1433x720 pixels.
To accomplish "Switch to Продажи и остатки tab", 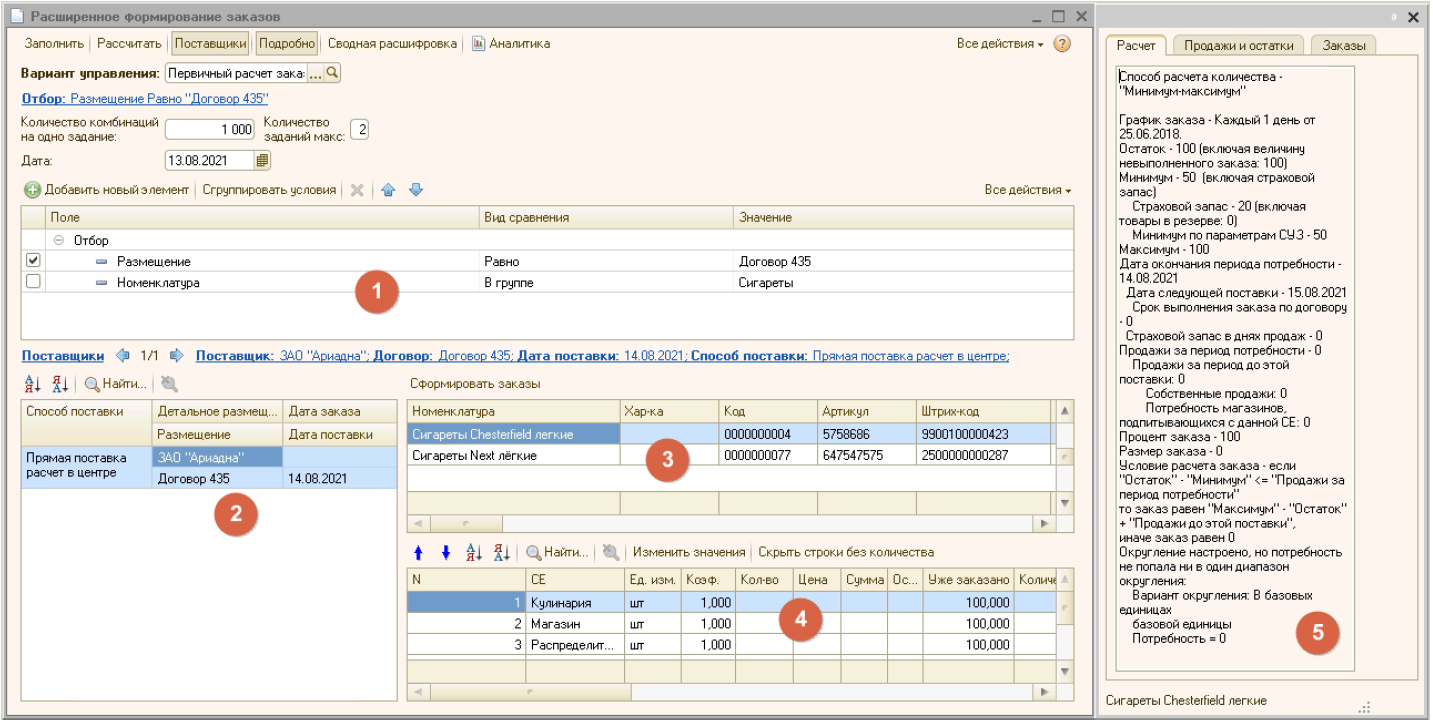I will tap(1238, 45).
